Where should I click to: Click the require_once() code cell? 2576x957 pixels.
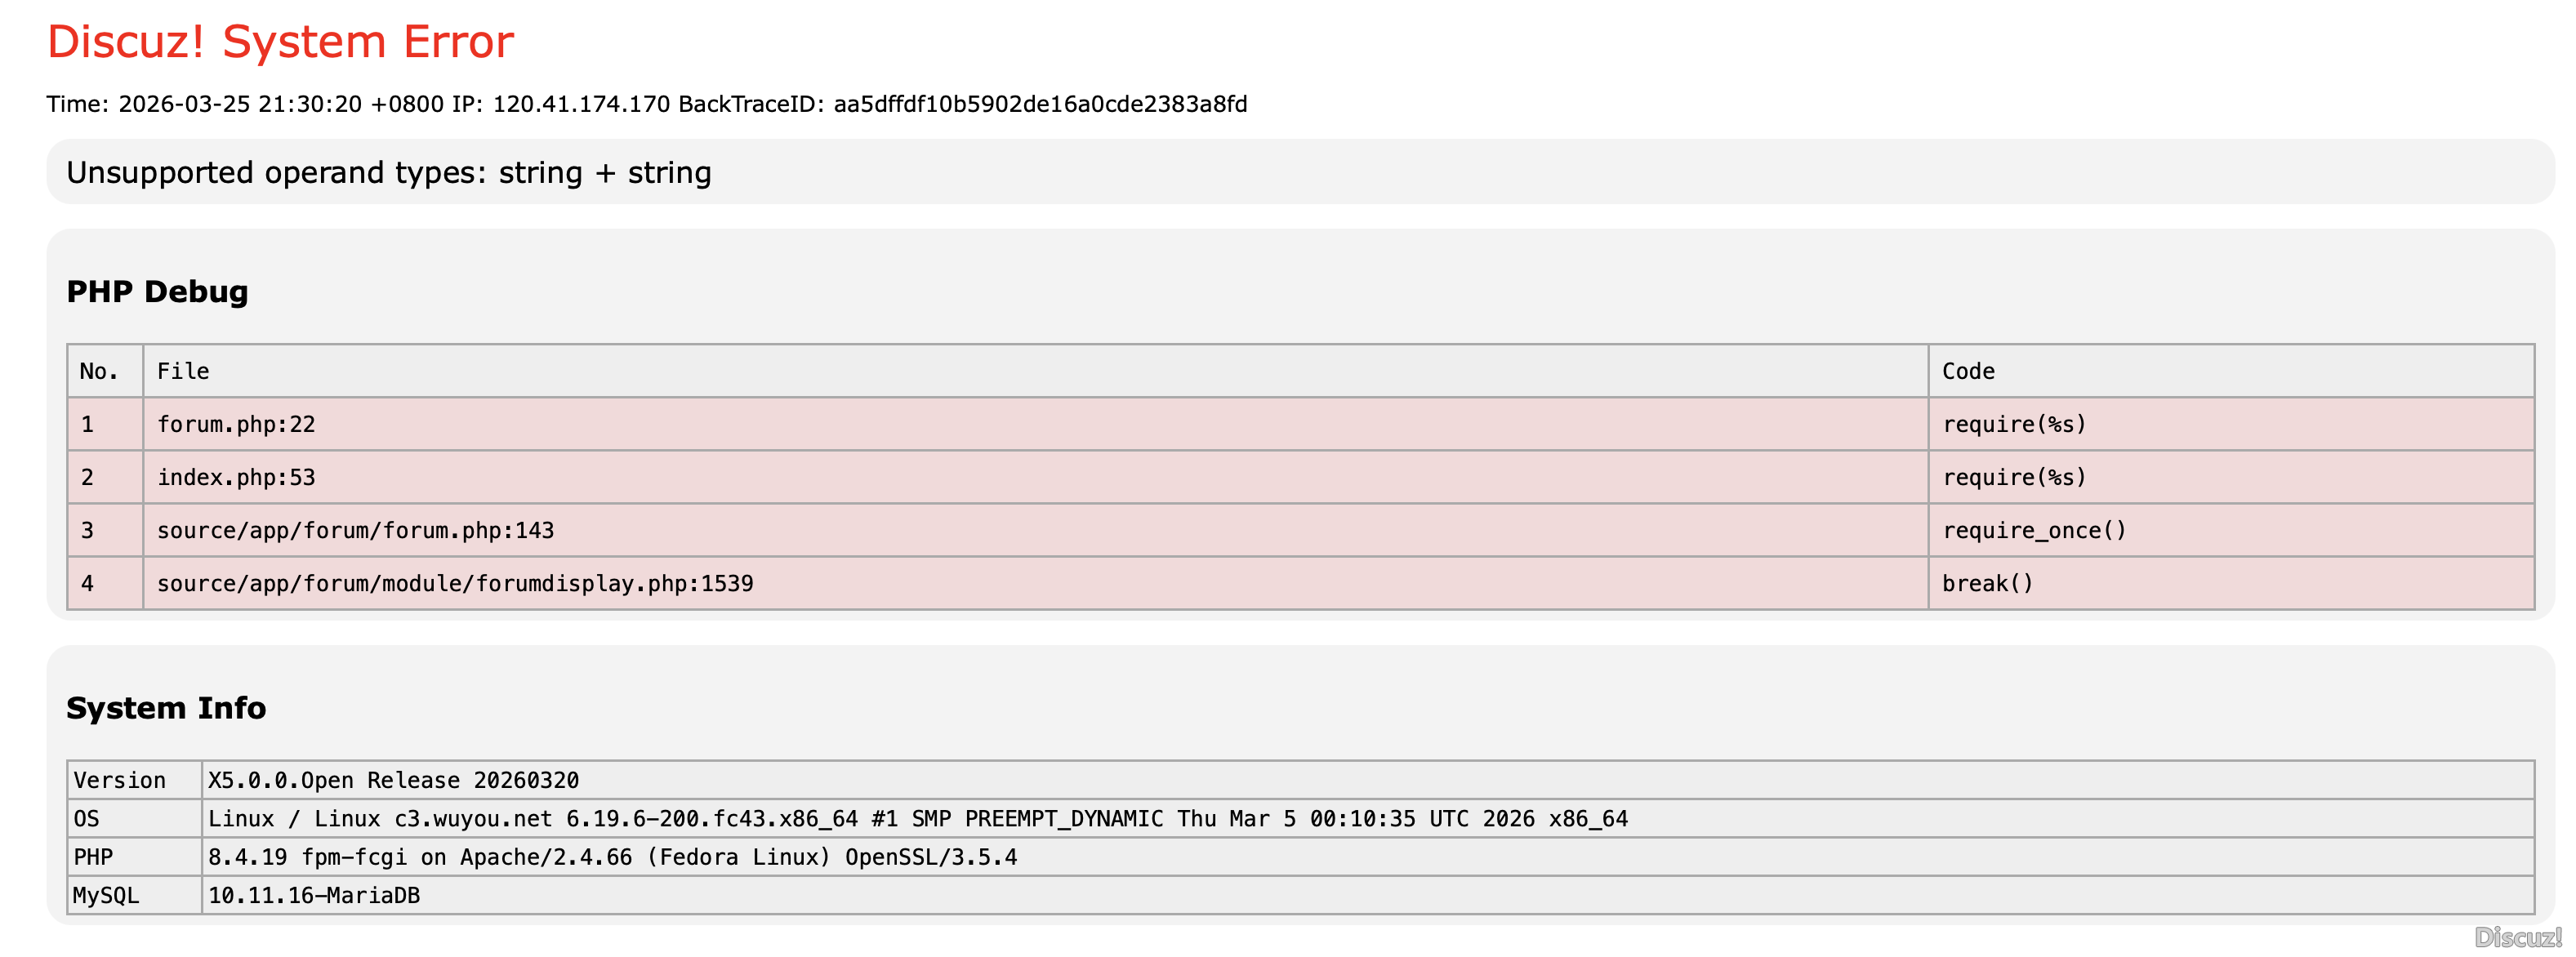pos(2034,530)
